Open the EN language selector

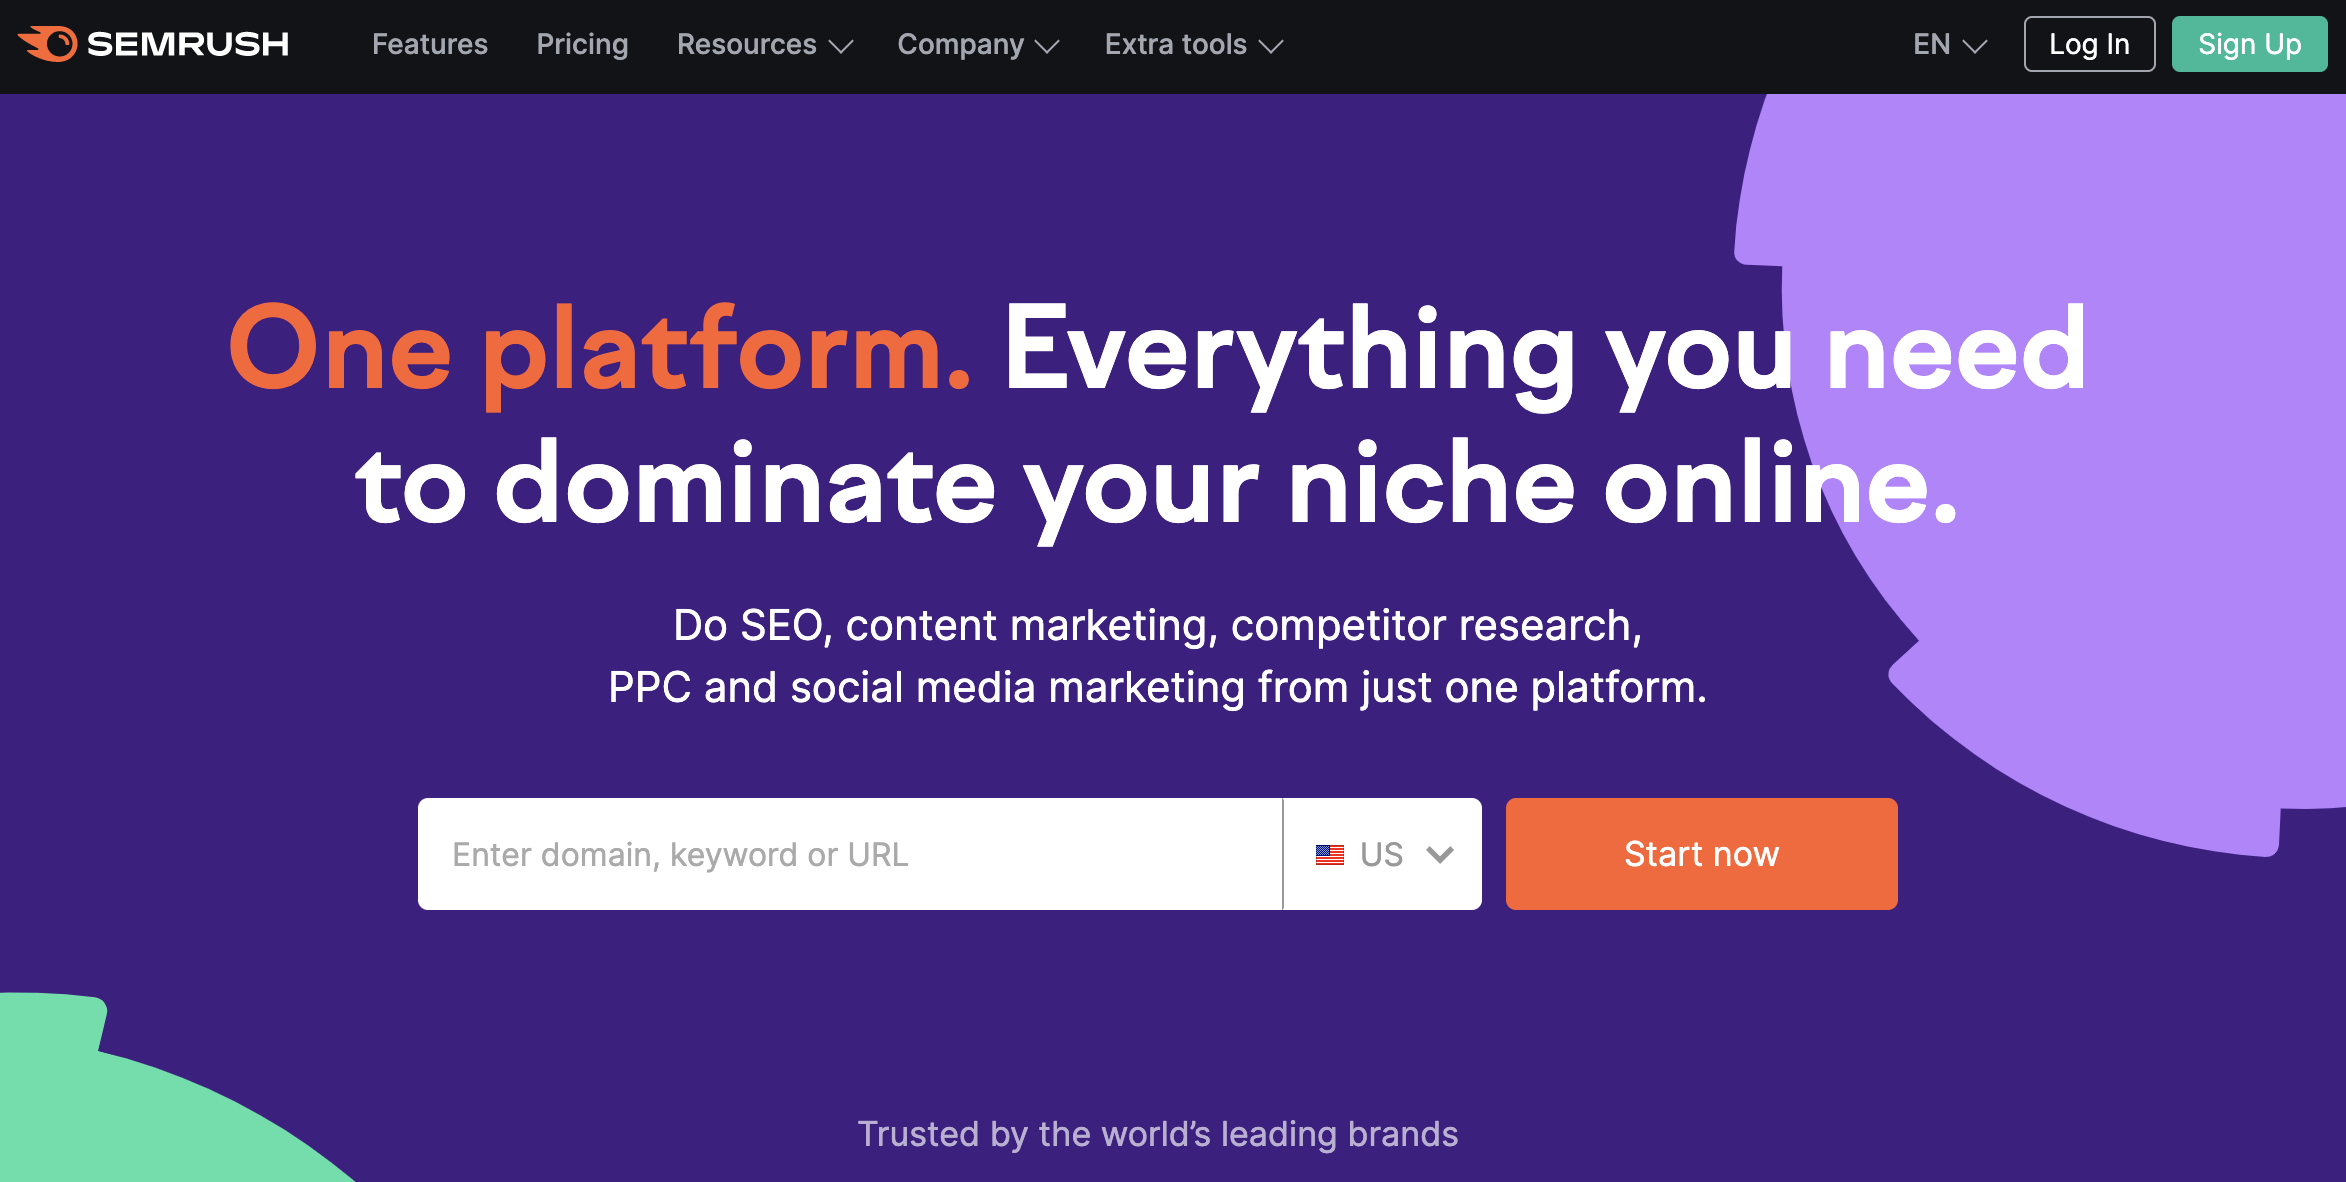(x=1949, y=44)
